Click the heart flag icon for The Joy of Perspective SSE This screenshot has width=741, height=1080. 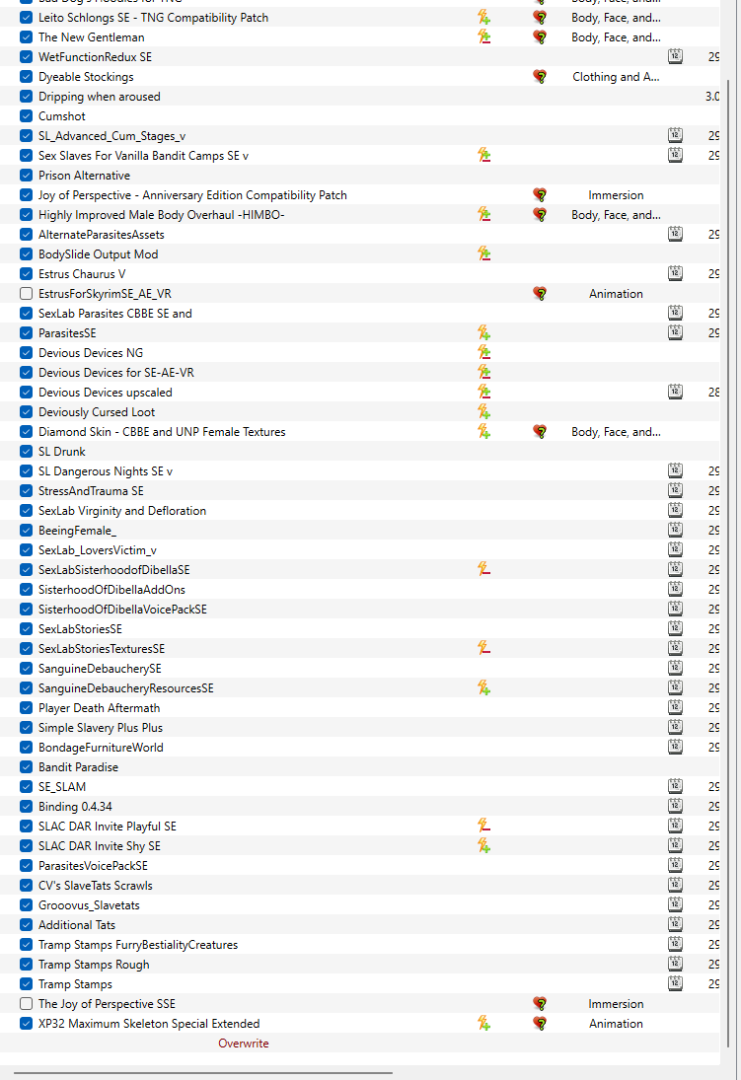tap(540, 1004)
